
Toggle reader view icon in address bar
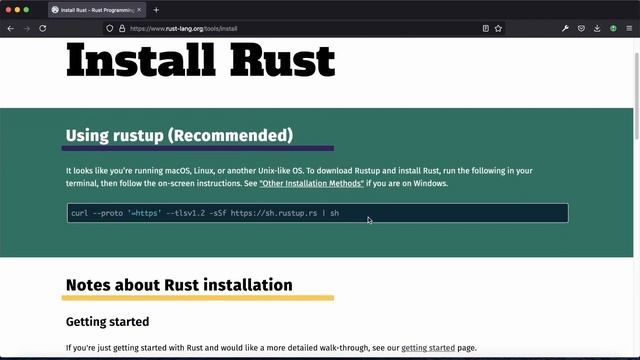[485, 29]
